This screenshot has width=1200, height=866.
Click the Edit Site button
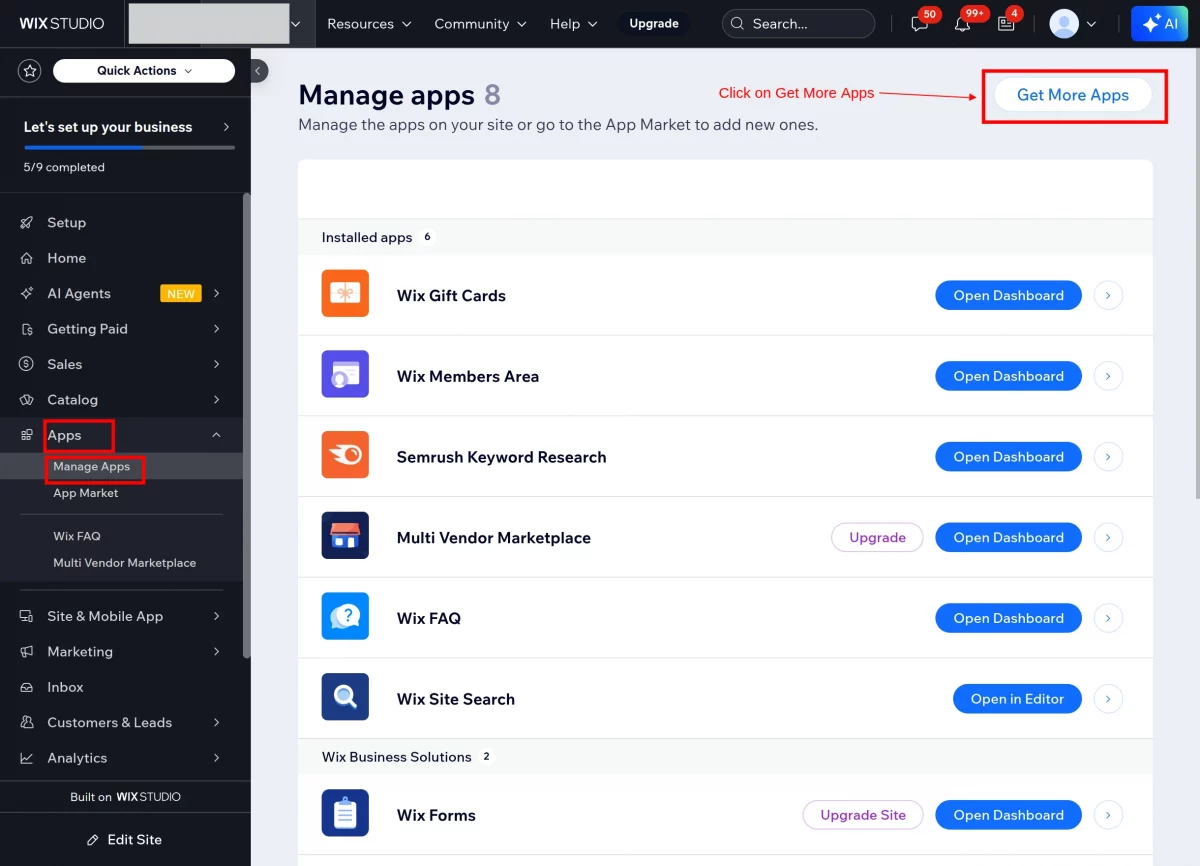tap(124, 840)
